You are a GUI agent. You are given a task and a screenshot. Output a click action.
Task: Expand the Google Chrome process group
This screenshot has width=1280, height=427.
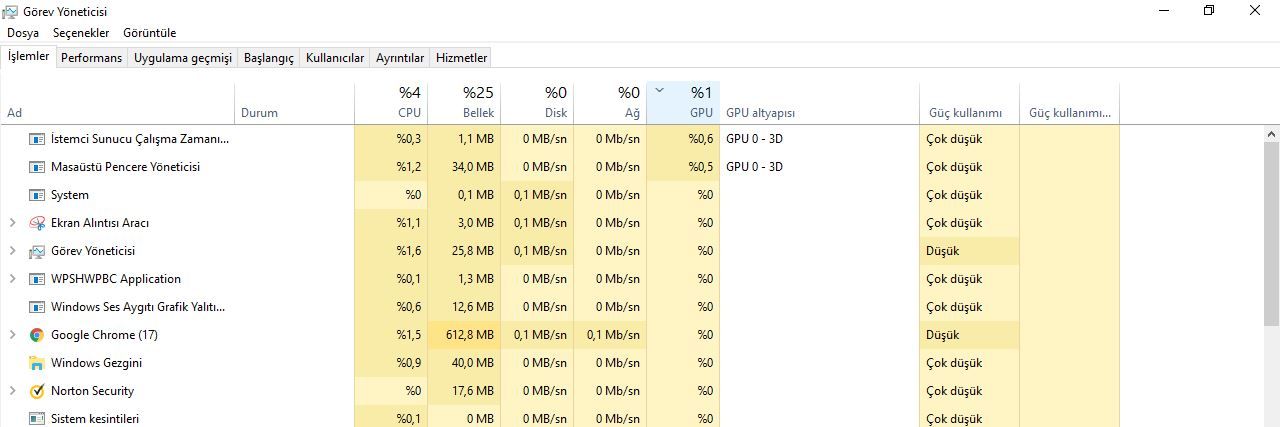click(12, 335)
